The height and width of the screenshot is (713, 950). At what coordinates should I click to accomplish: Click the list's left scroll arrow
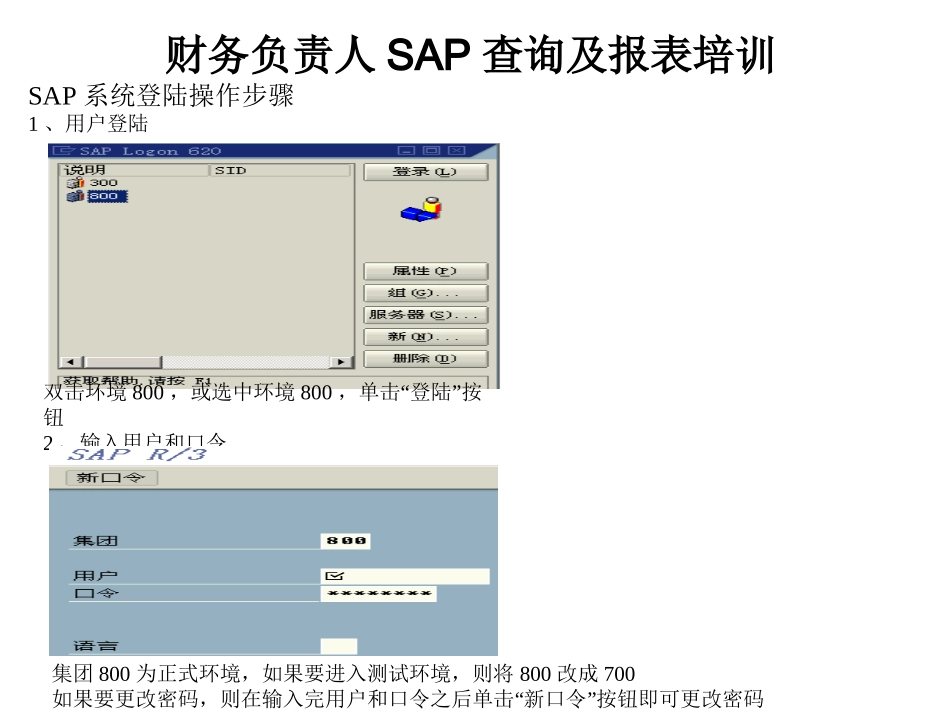71,362
